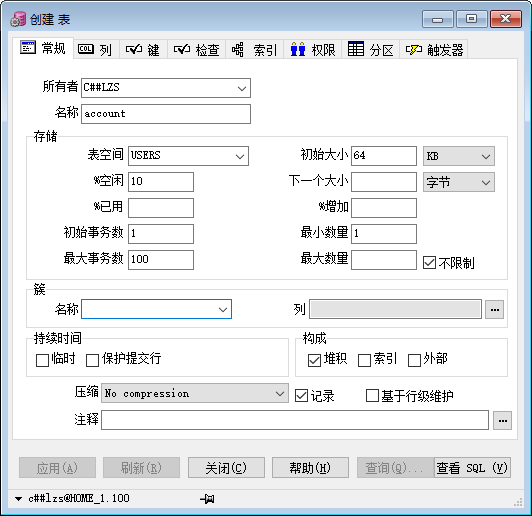Click the 查看 SQL (V) button
The height and width of the screenshot is (516, 532).
472,468
